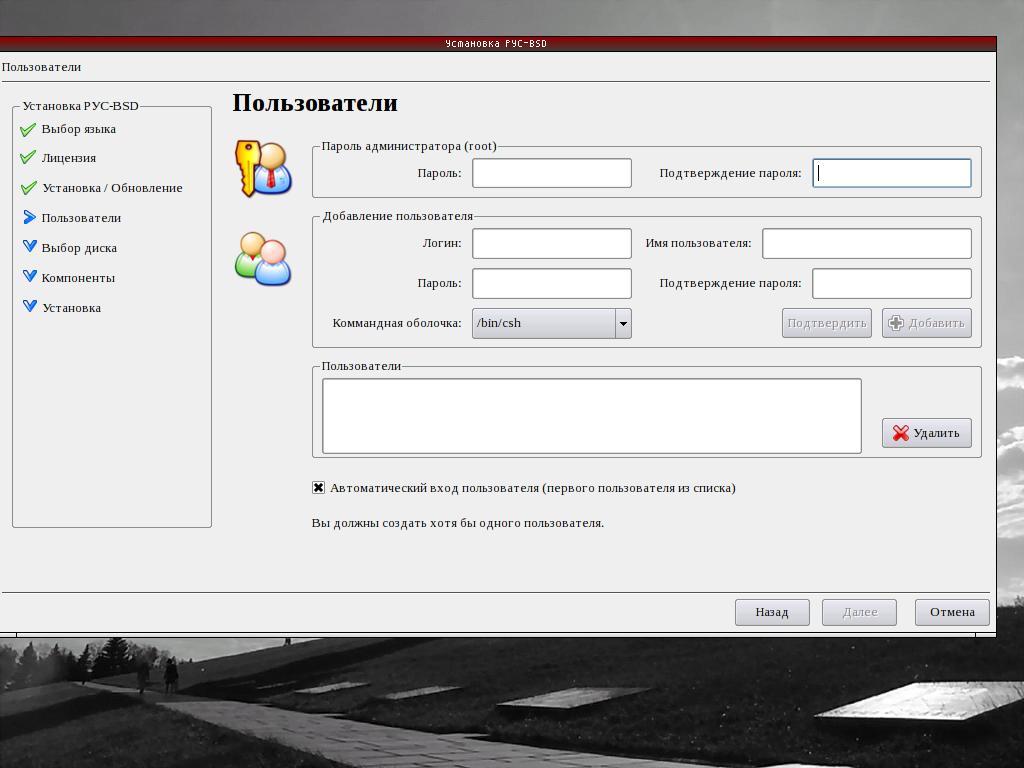Click checkmark icon beside Установка / Обновление

pos(28,188)
